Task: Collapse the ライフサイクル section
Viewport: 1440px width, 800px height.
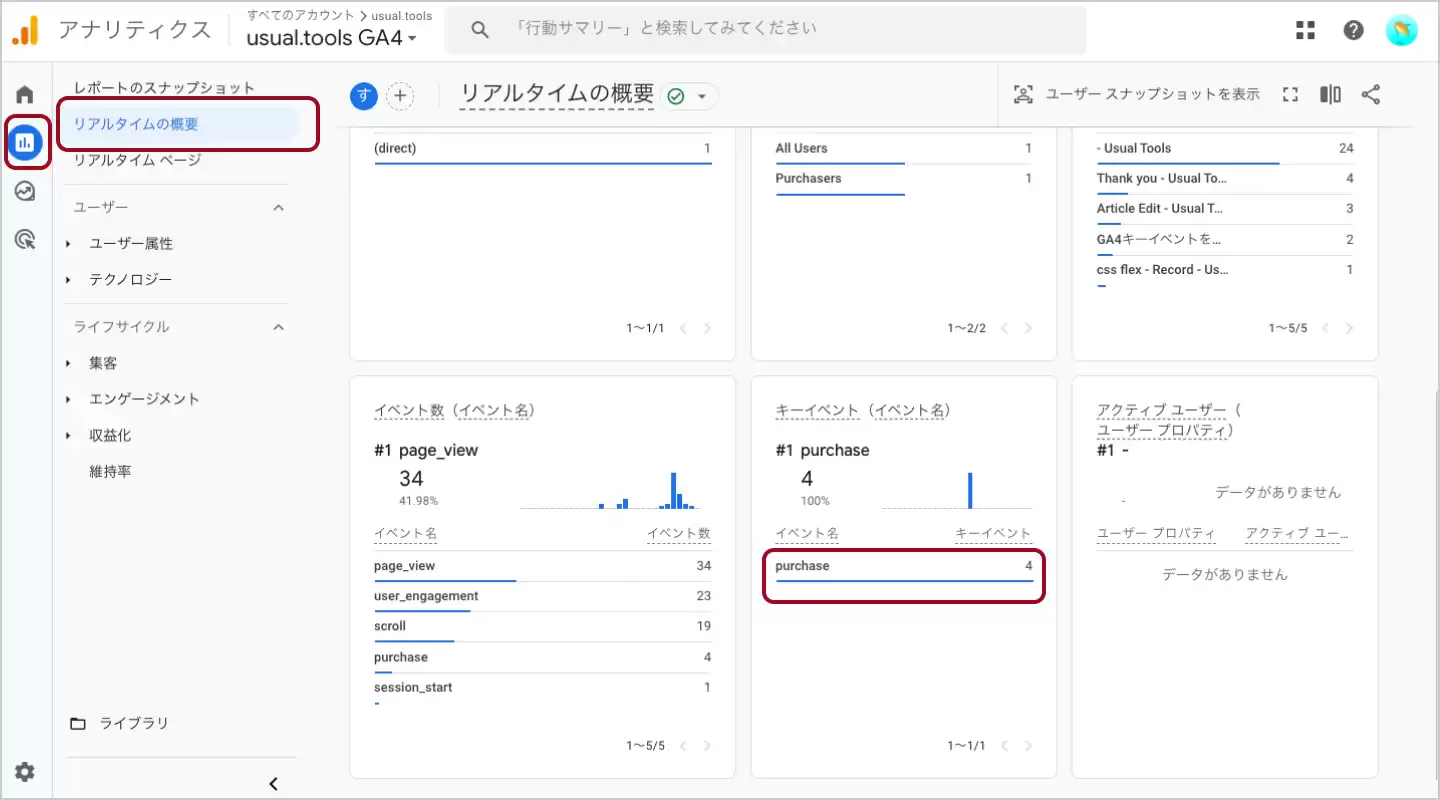Action: coord(279,327)
